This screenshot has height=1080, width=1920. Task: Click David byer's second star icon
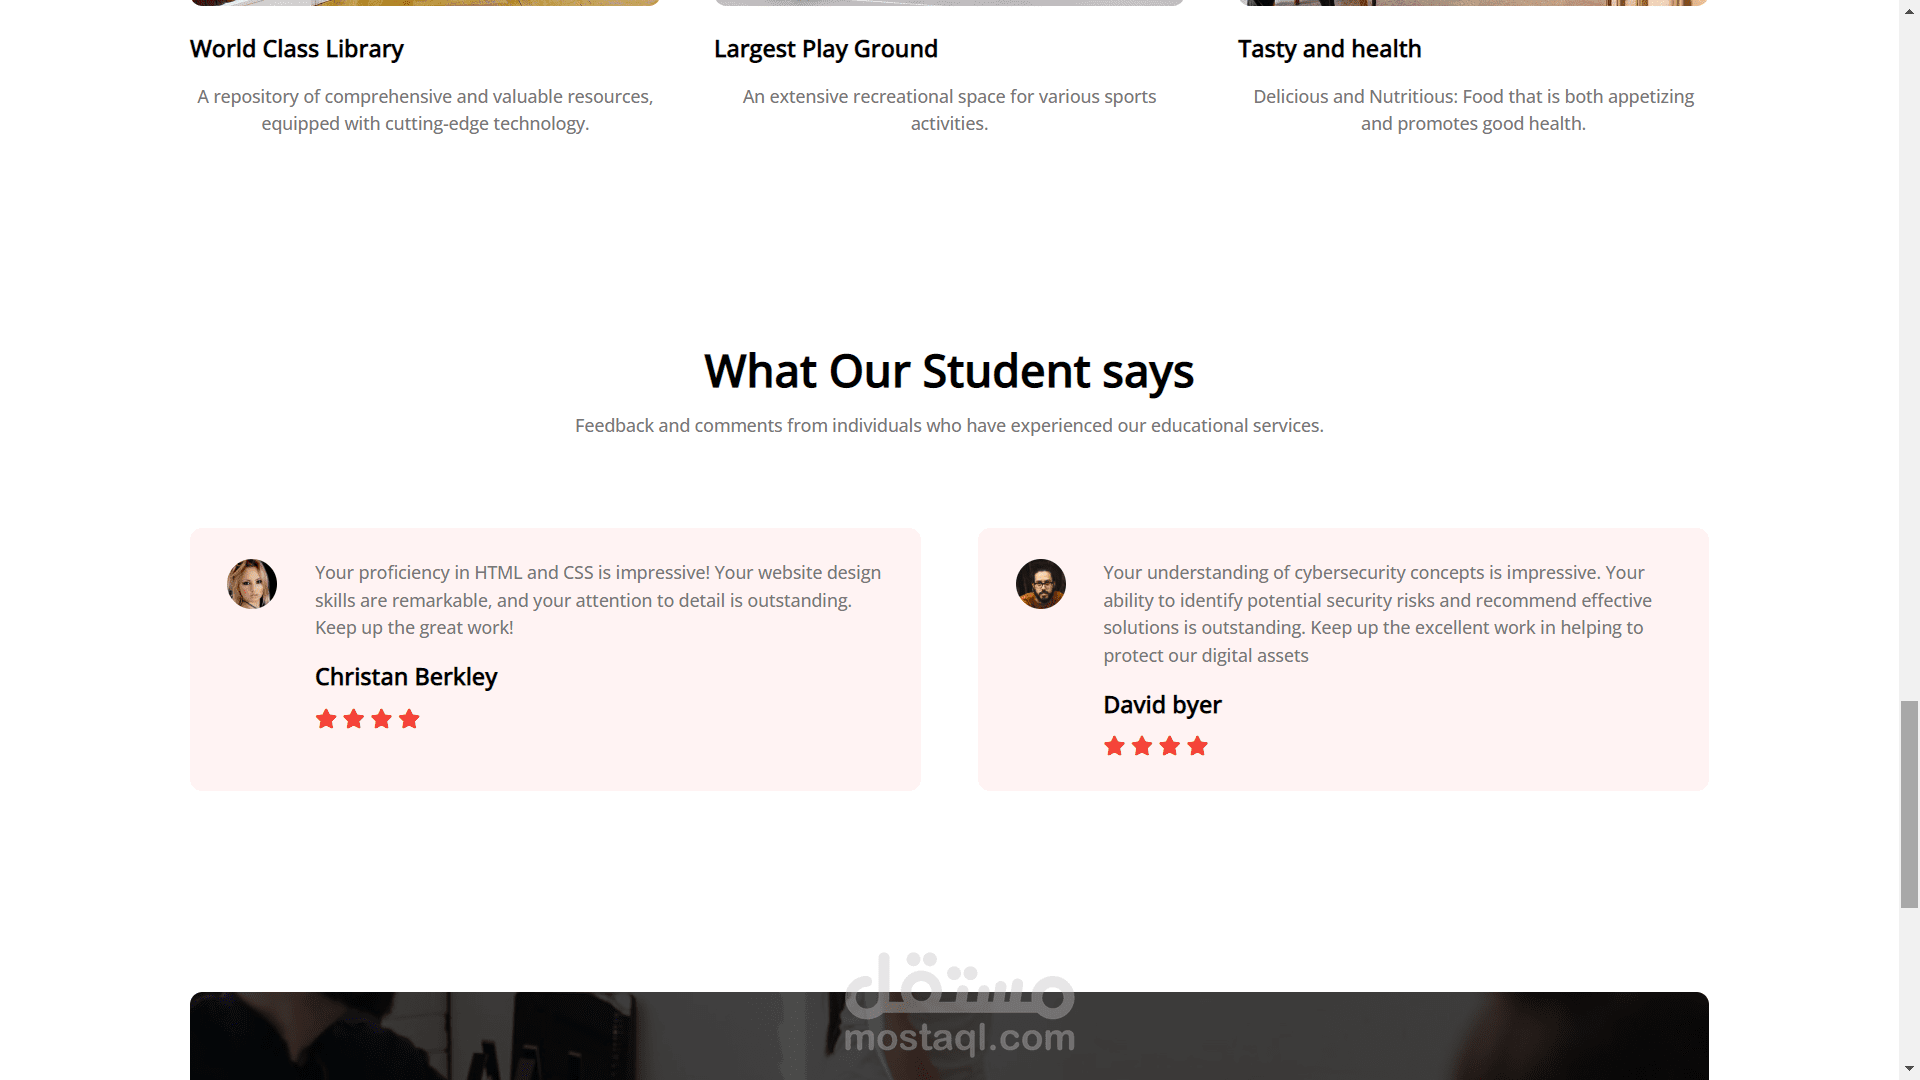1142,746
